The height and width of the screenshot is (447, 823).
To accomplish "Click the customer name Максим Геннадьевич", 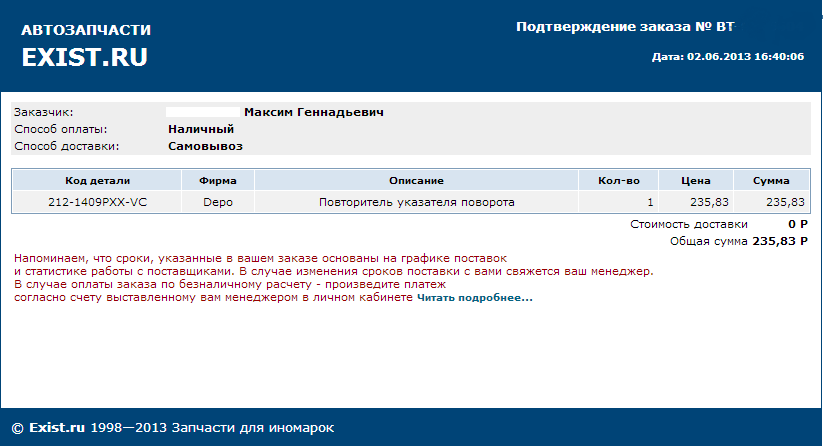I will (314, 112).
